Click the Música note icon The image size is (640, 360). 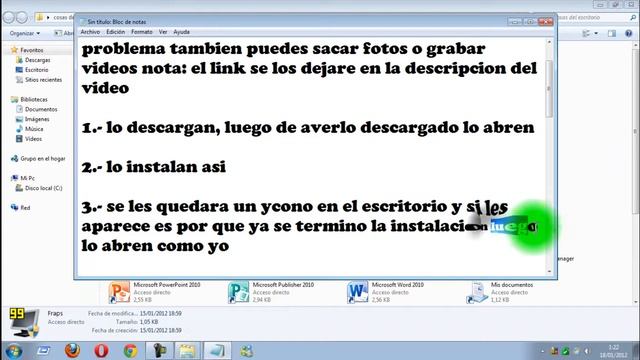coord(19,129)
